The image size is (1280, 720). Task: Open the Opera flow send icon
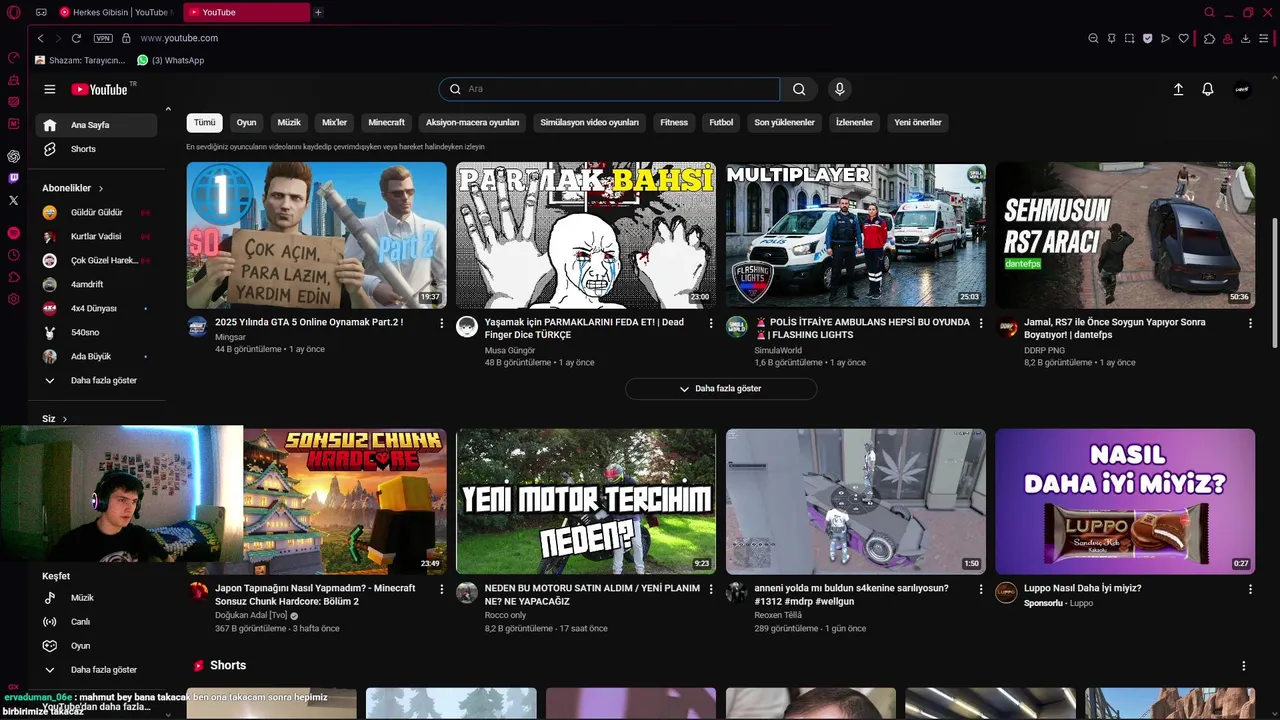[1165, 38]
